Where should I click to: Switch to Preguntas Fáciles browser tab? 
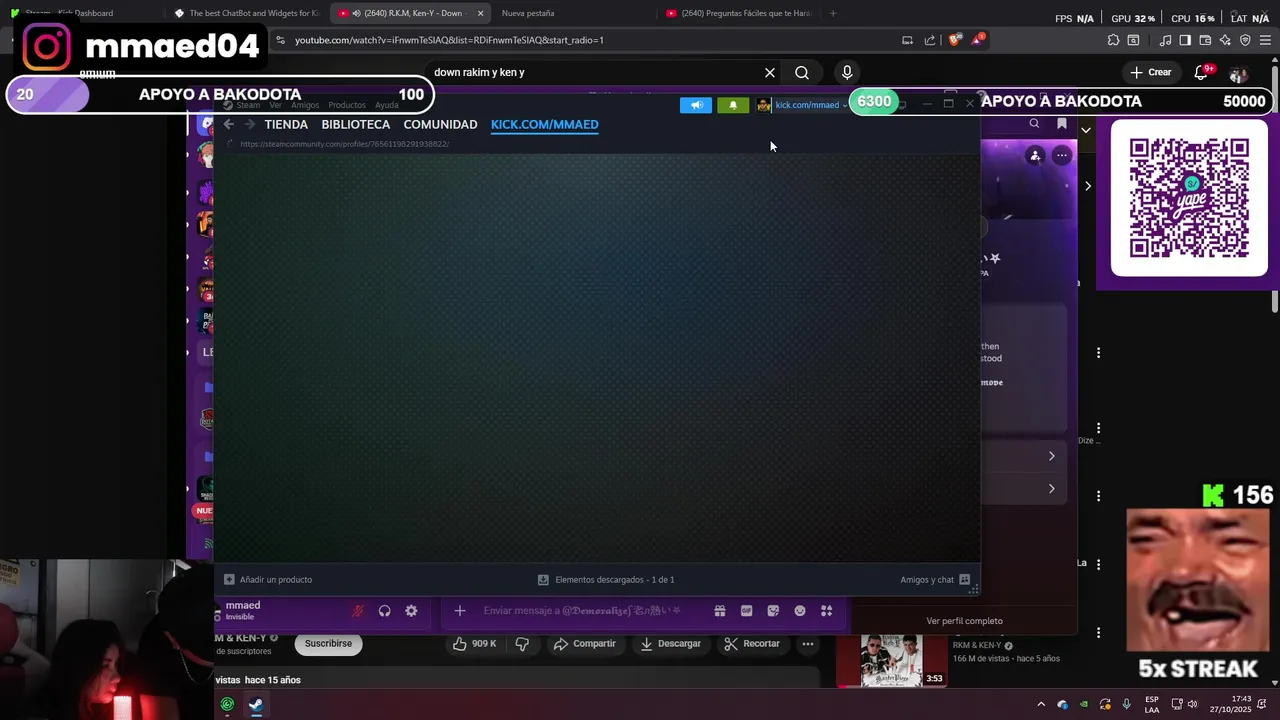tap(740, 13)
